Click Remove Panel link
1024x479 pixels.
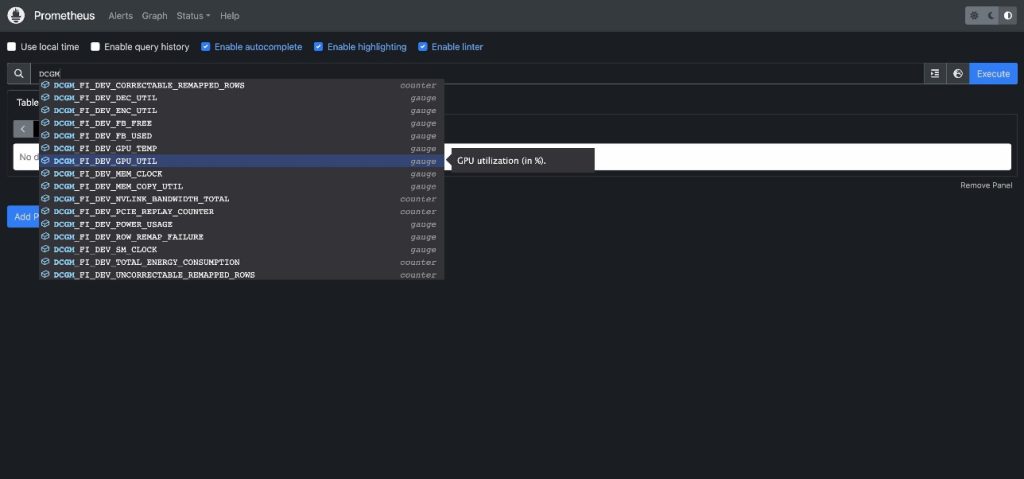point(986,186)
